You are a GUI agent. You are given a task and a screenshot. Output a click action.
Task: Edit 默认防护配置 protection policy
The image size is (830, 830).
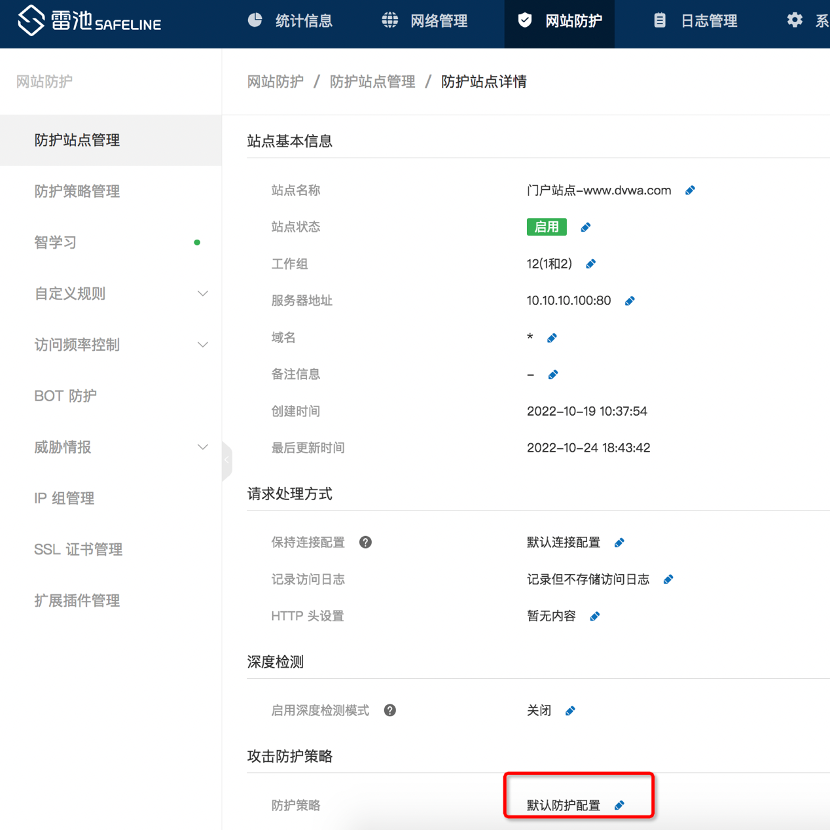point(619,805)
